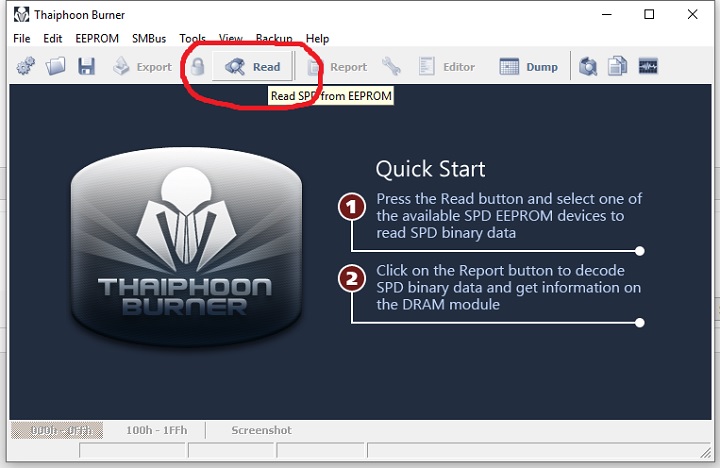This screenshot has height=468, width=720.
Task: Switch to the 000h - 0FFh tab
Action: tap(57, 430)
